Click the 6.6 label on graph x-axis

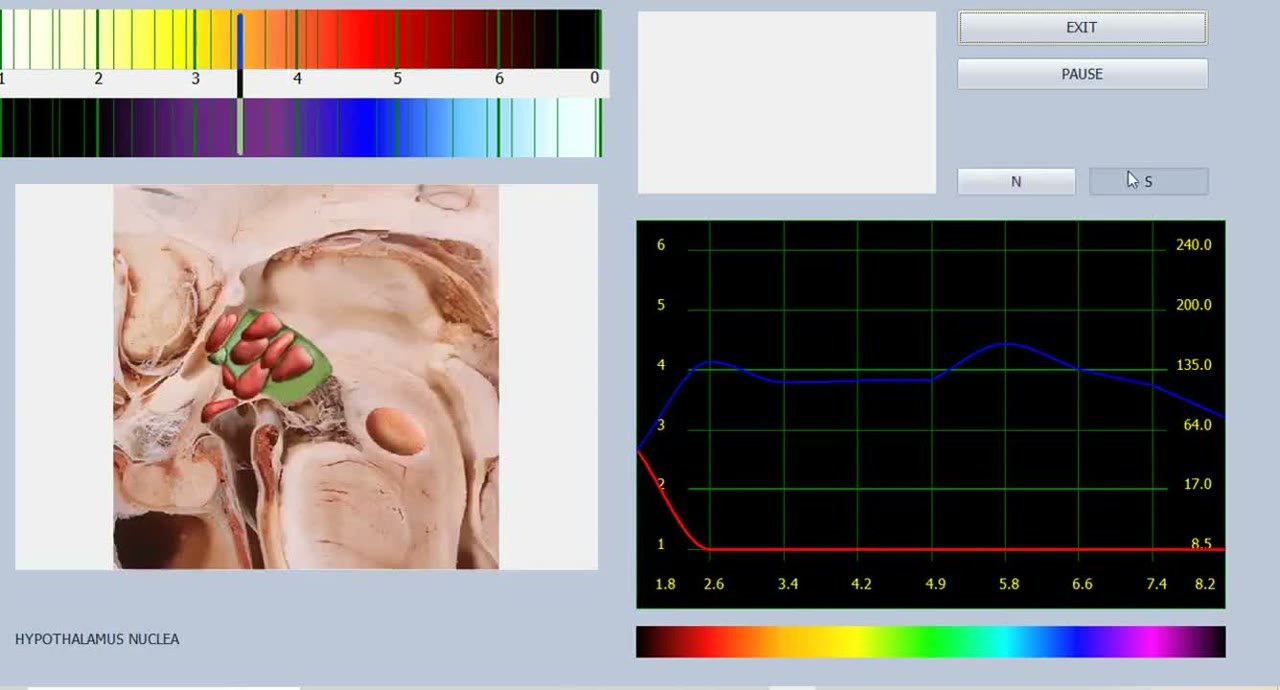pyautogui.click(x=1082, y=584)
